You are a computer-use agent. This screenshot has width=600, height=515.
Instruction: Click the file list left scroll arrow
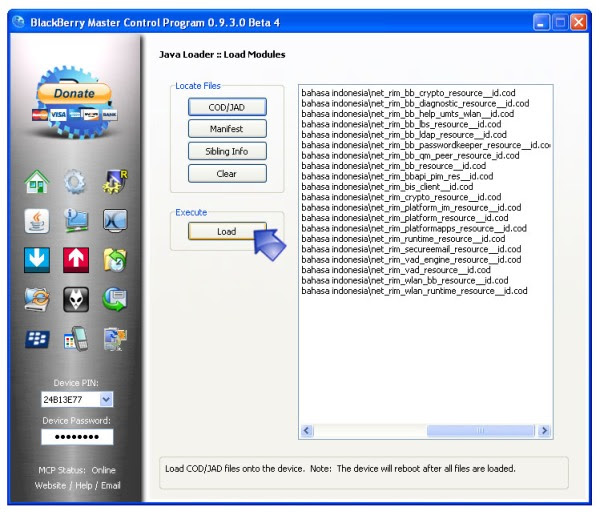tap(307, 431)
